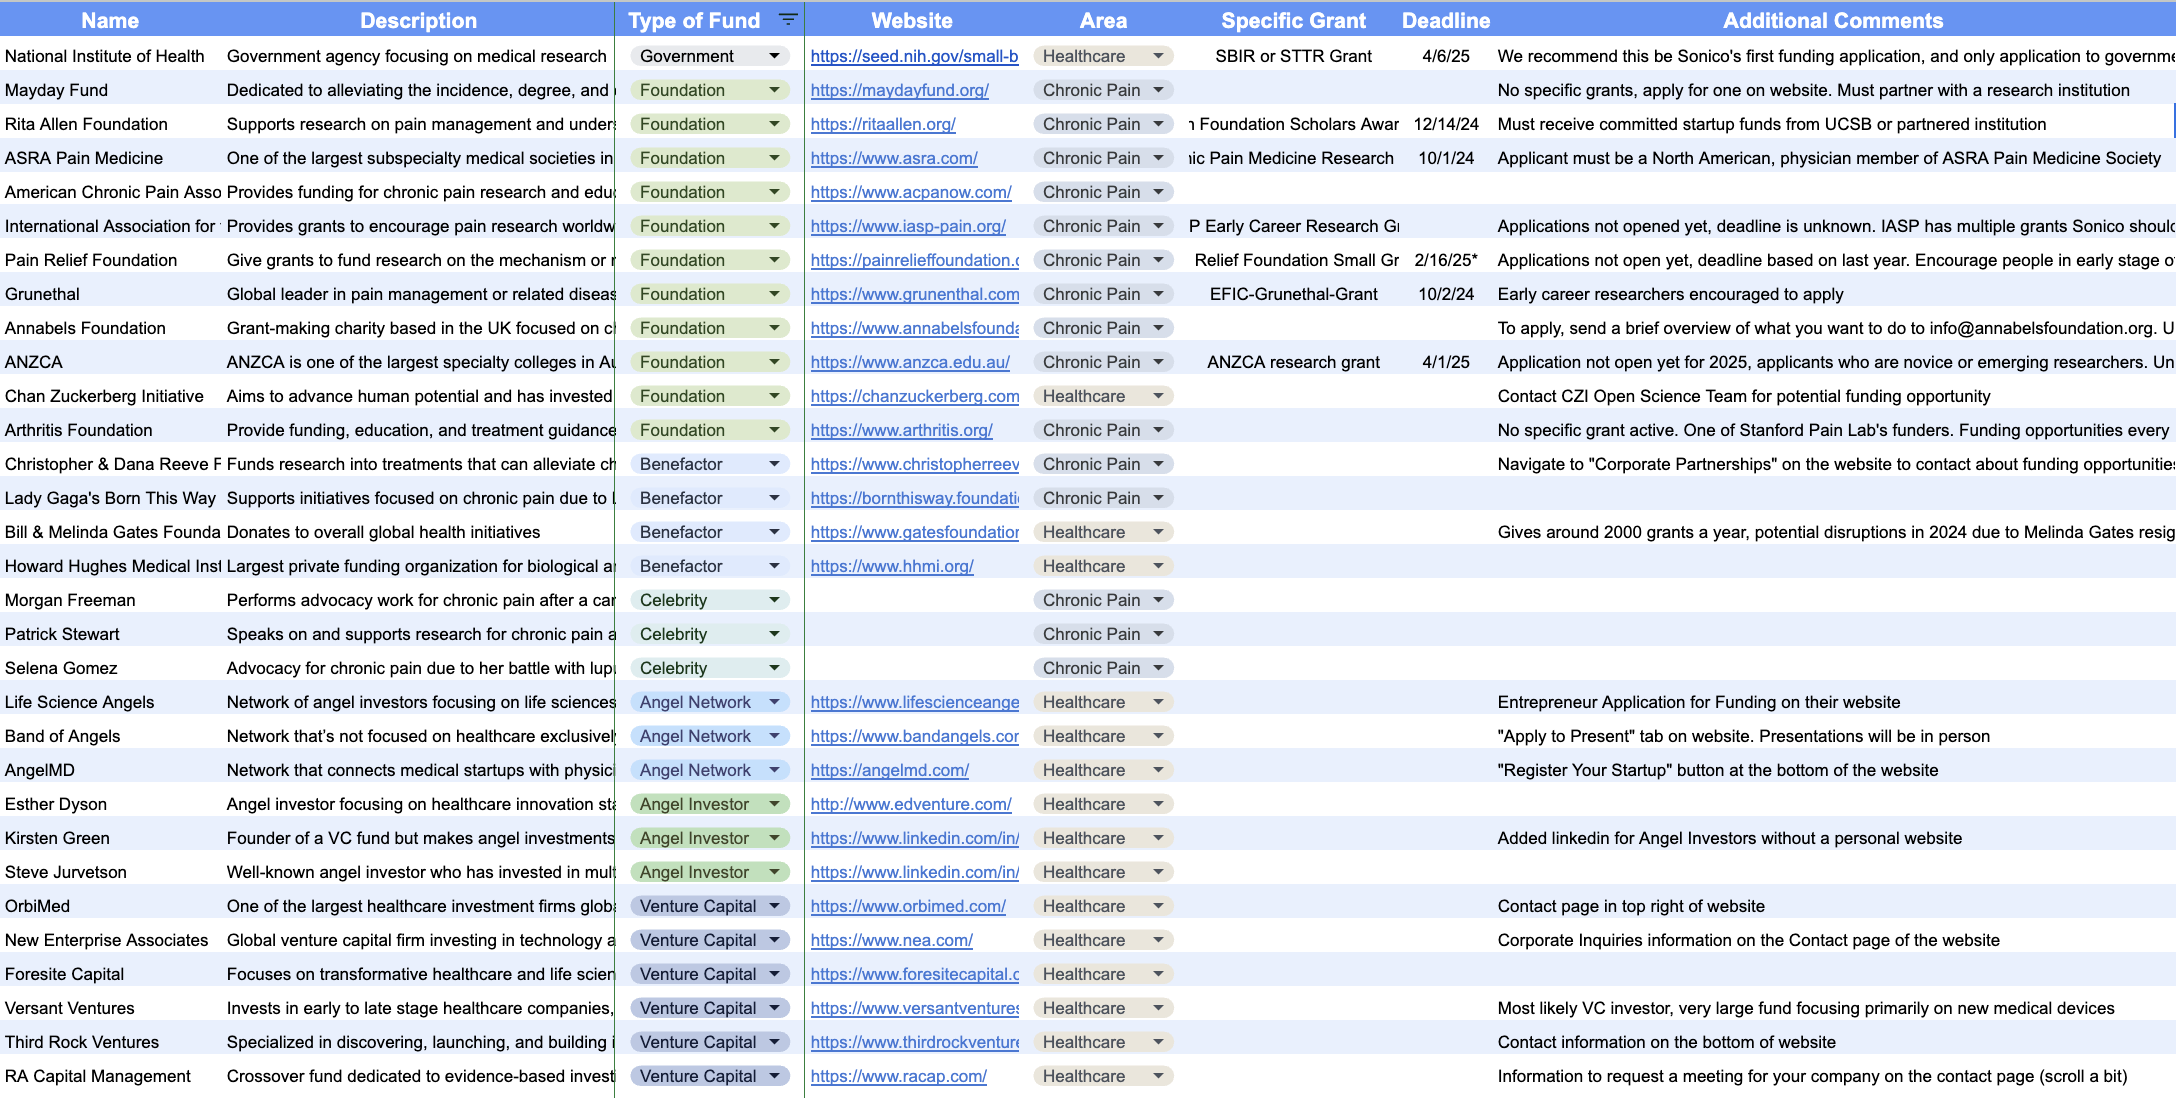This screenshot has width=2176, height=1098.
Task: Select the 12/14/24 deadline cell
Action: pyautogui.click(x=1446, y=124)
